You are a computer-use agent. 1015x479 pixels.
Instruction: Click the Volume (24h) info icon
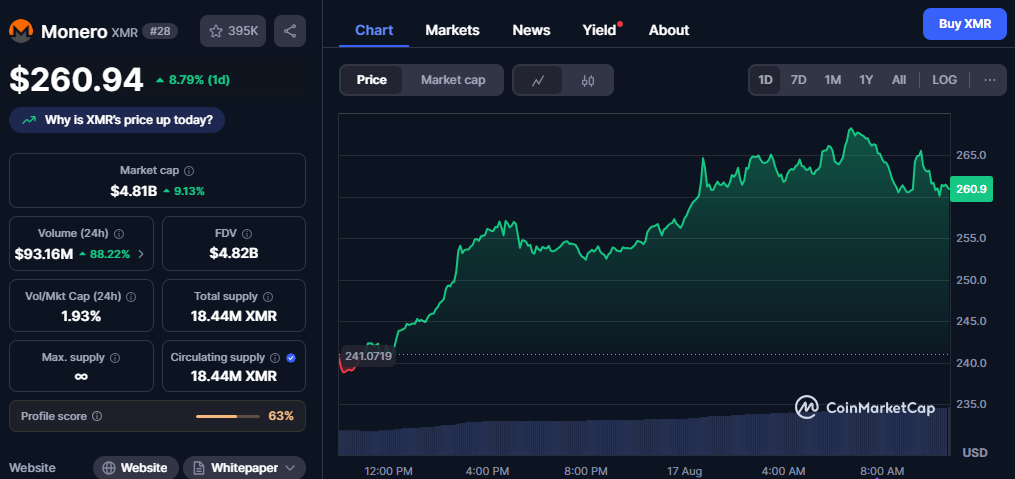pyautogui.click(x=119, y=234)
